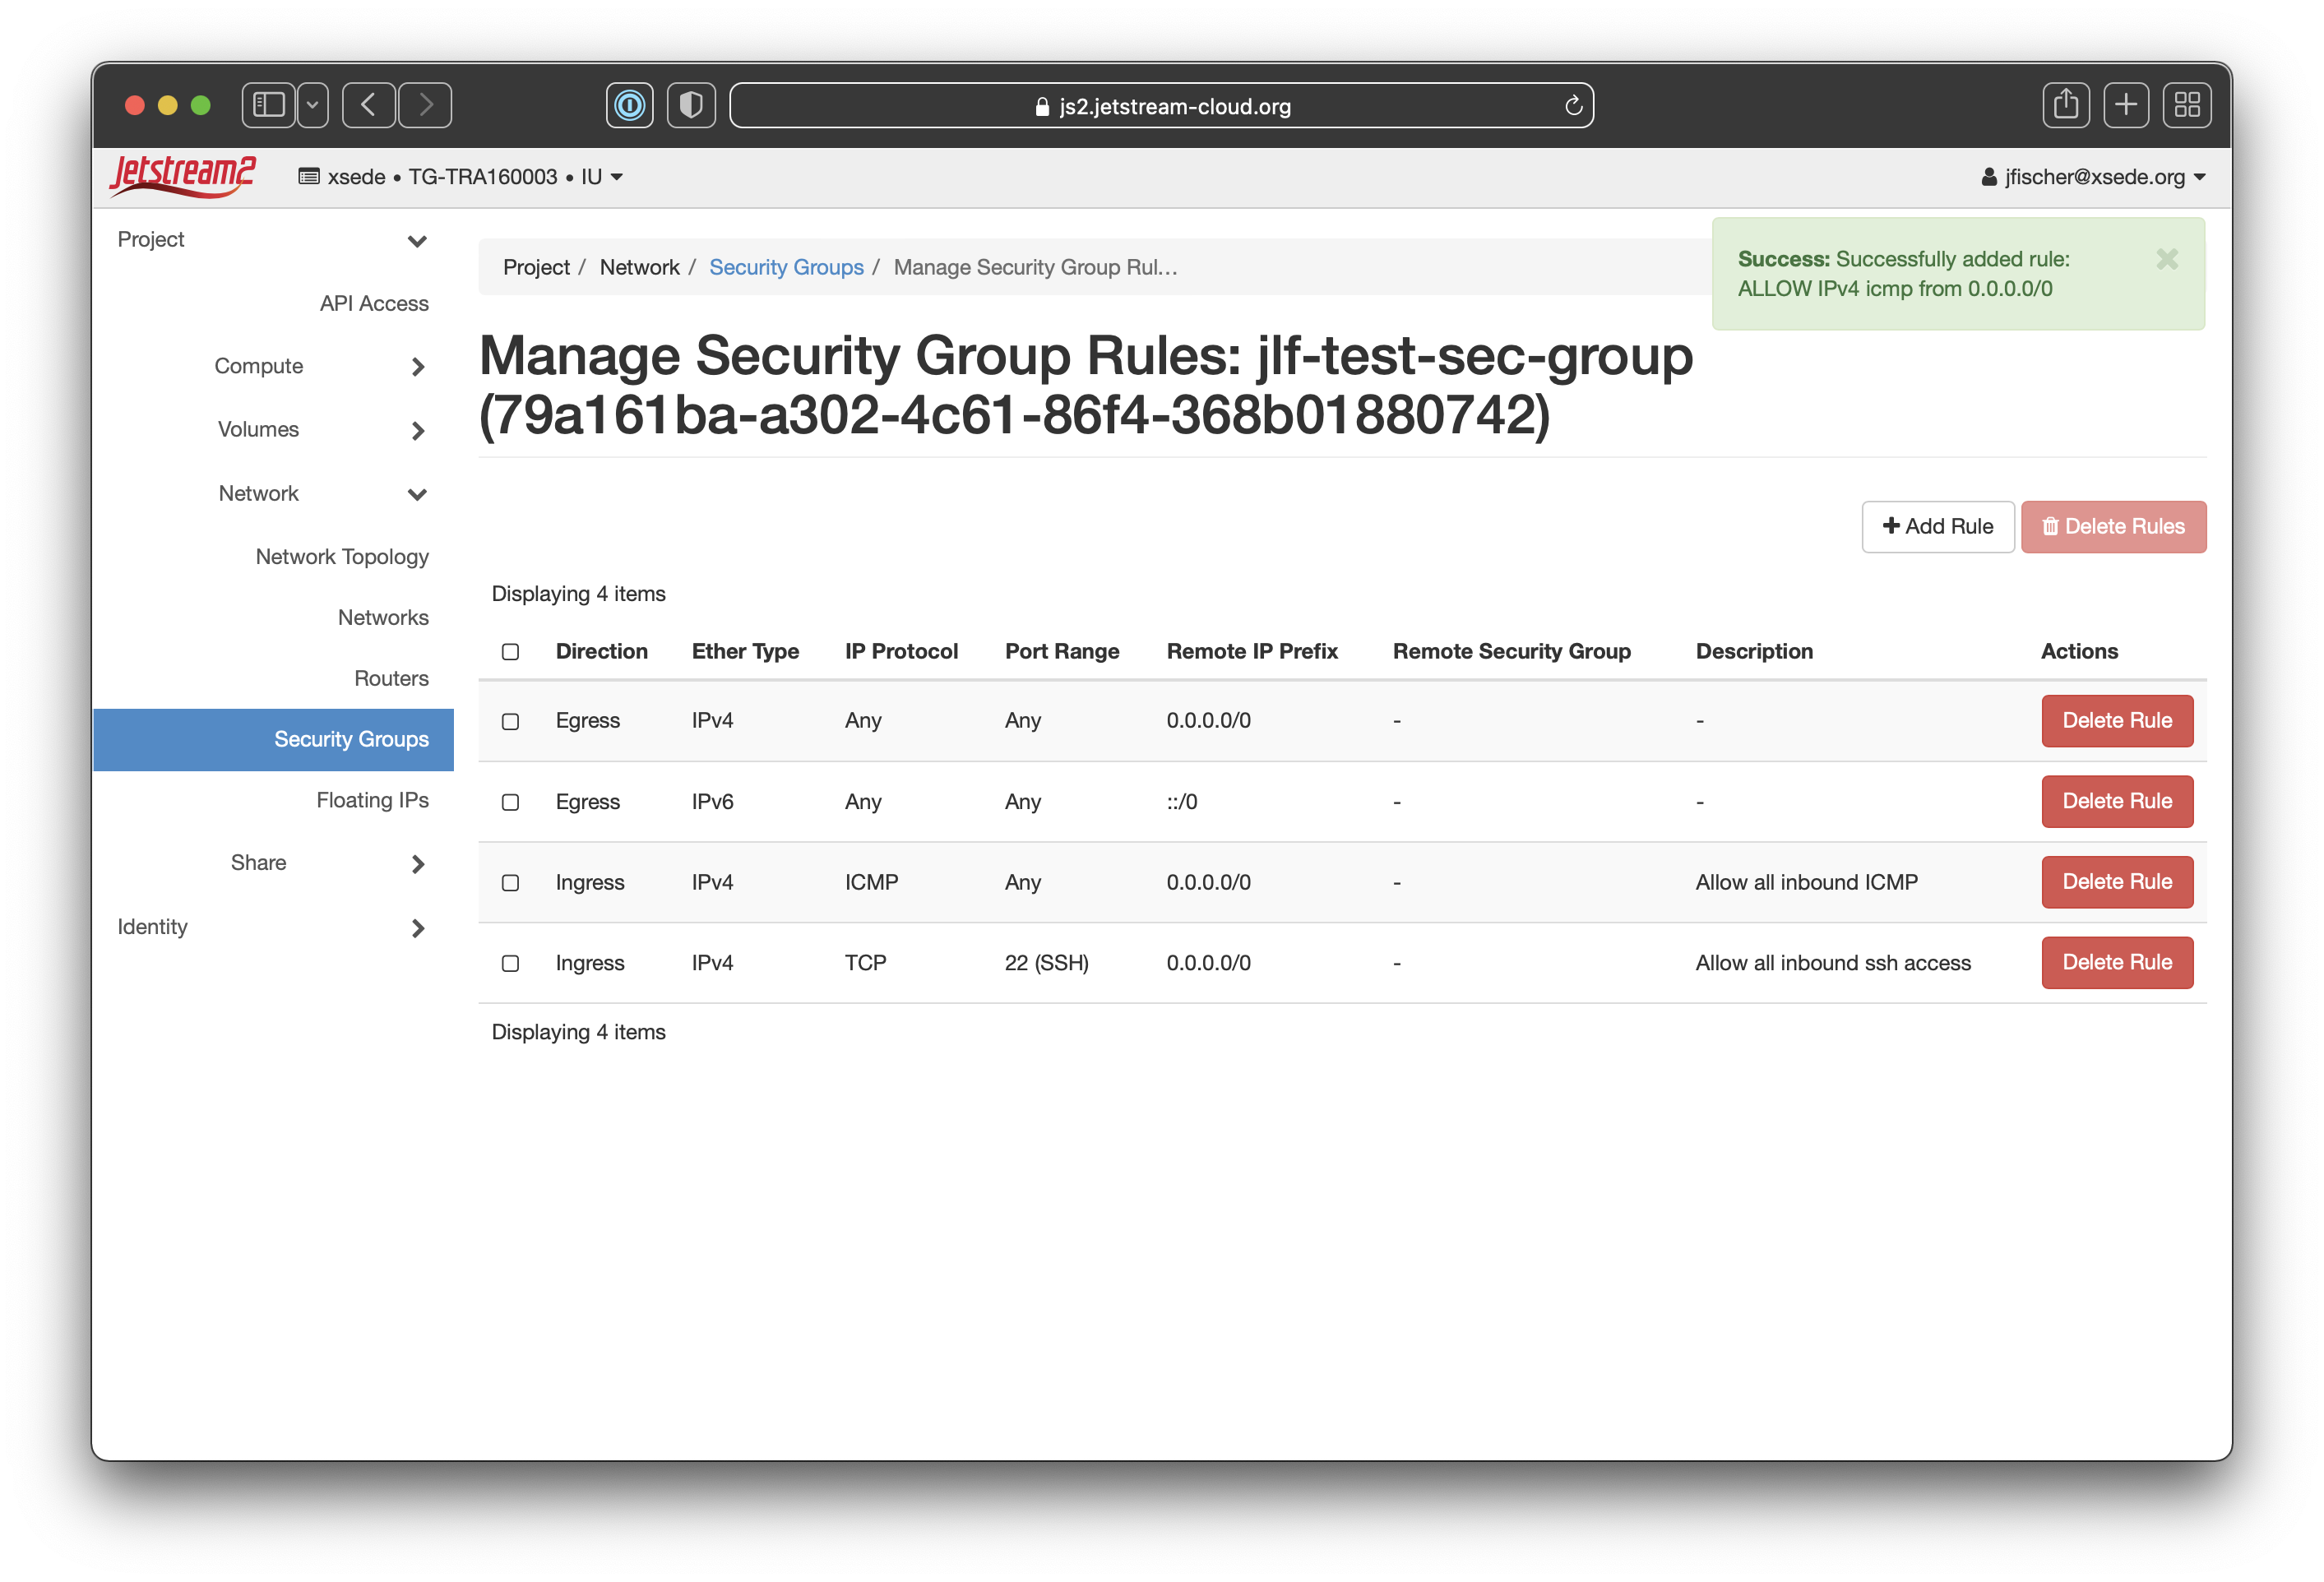Go to Network Topology in the sidebar
The image size is (2324, 1582).
[x=342, y=557]
